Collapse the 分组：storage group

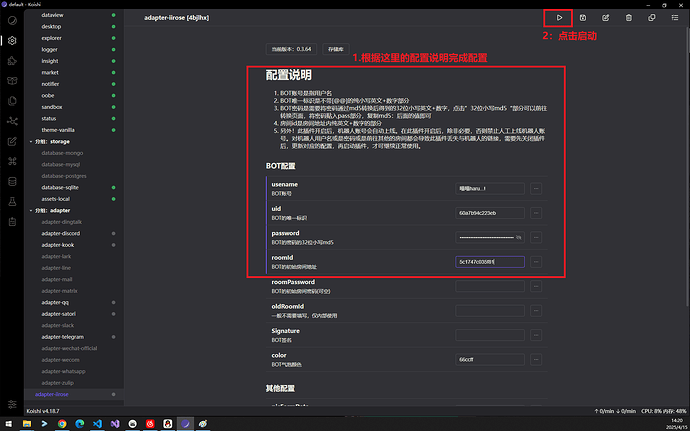click(x=31, y=142)
